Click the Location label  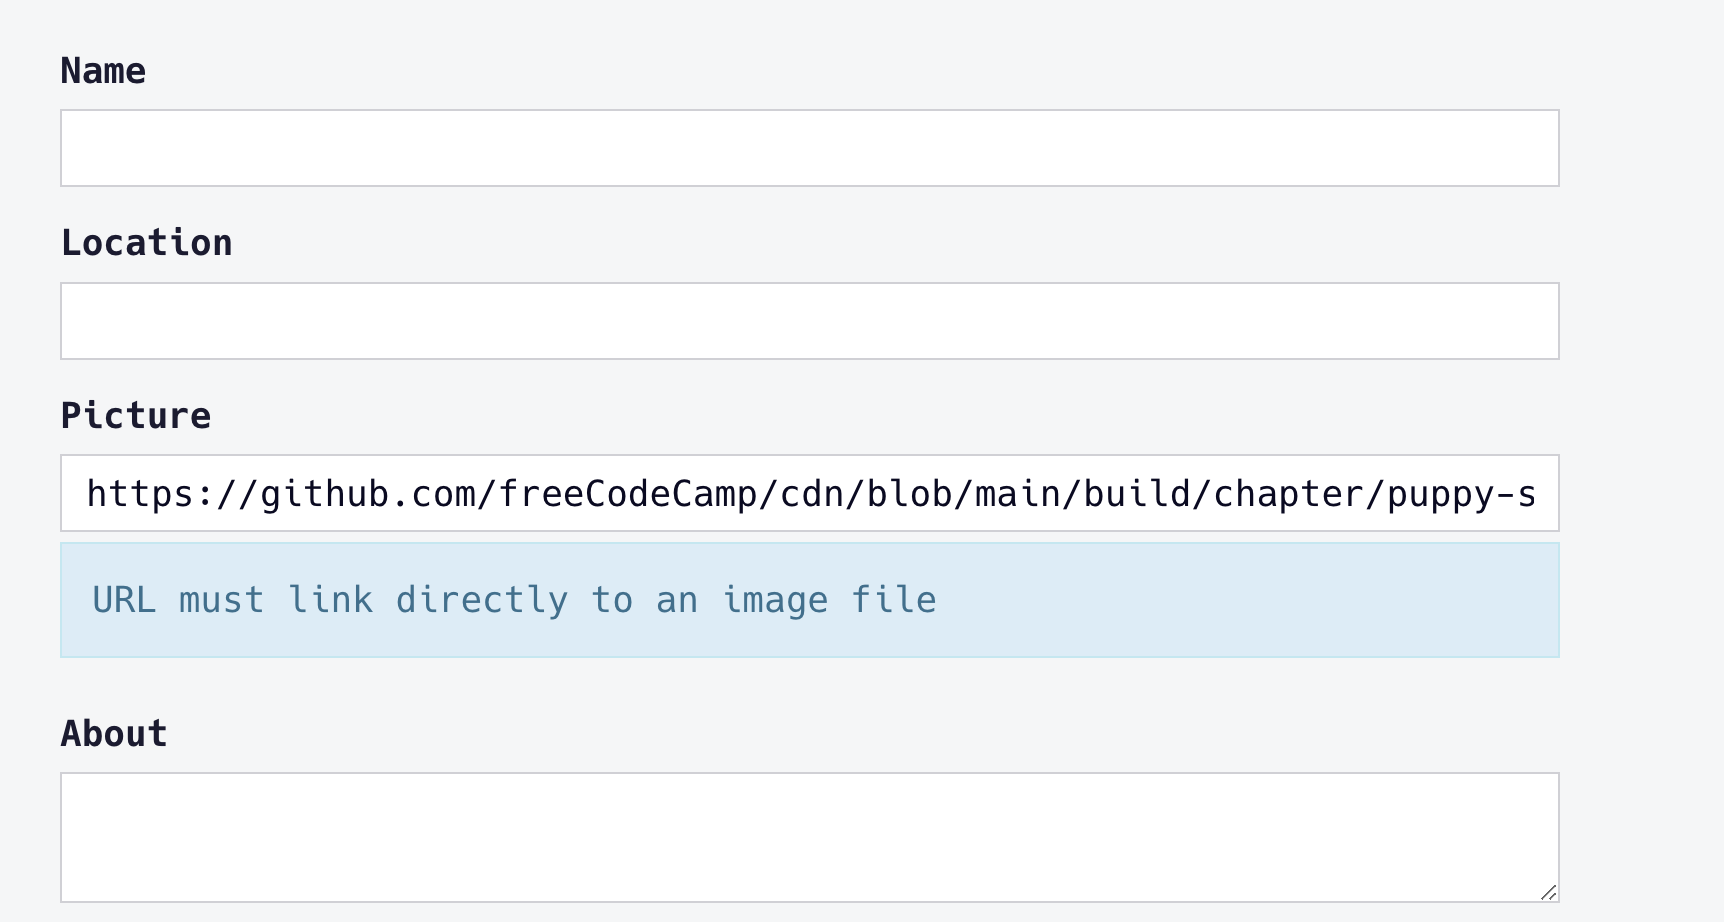(147, 241)
